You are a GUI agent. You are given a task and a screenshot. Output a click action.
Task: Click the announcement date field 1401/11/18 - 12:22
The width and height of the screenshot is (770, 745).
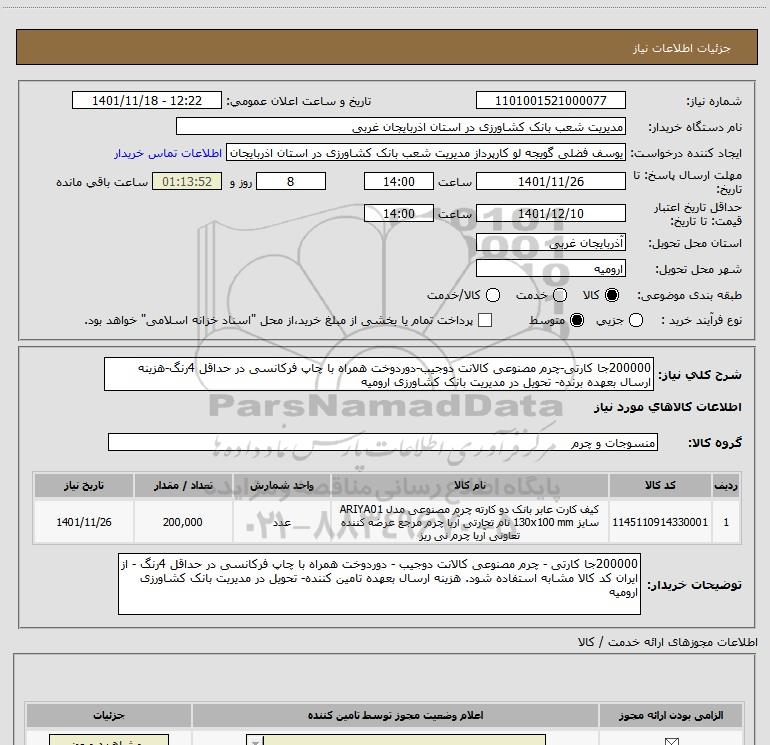(x=147, y=100)
